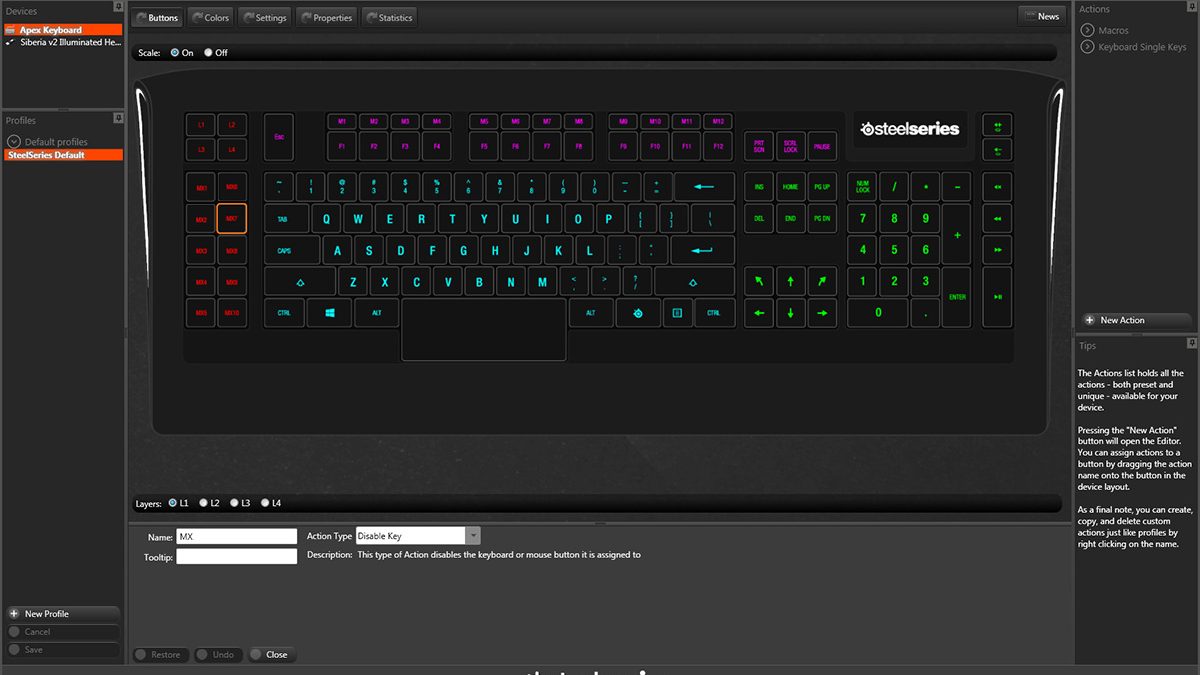1200x675 pixels.
Task: Open the Colors tab
Action: [x=209, y=17]
